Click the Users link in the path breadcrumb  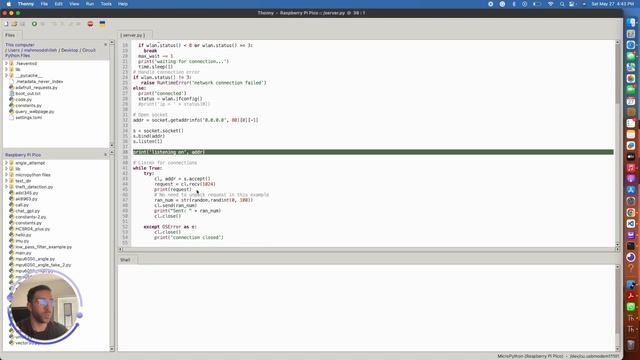tap(14, 50)
